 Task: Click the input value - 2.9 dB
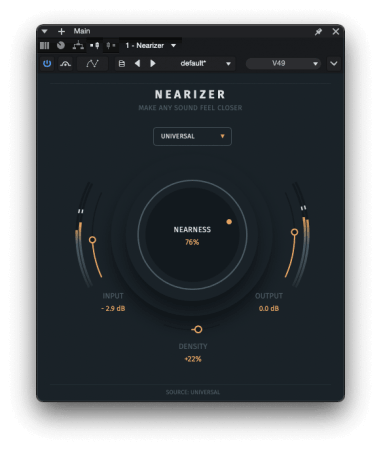click(113, 309)
